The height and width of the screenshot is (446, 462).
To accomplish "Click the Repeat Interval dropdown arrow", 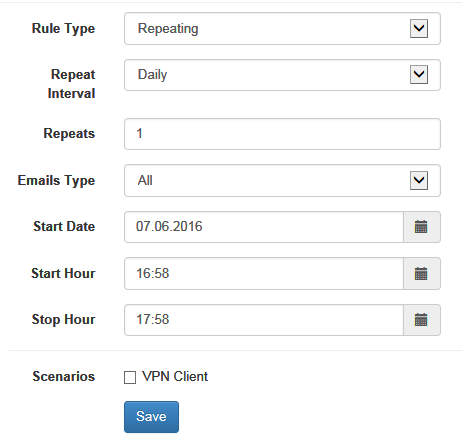I will (419, 75).
